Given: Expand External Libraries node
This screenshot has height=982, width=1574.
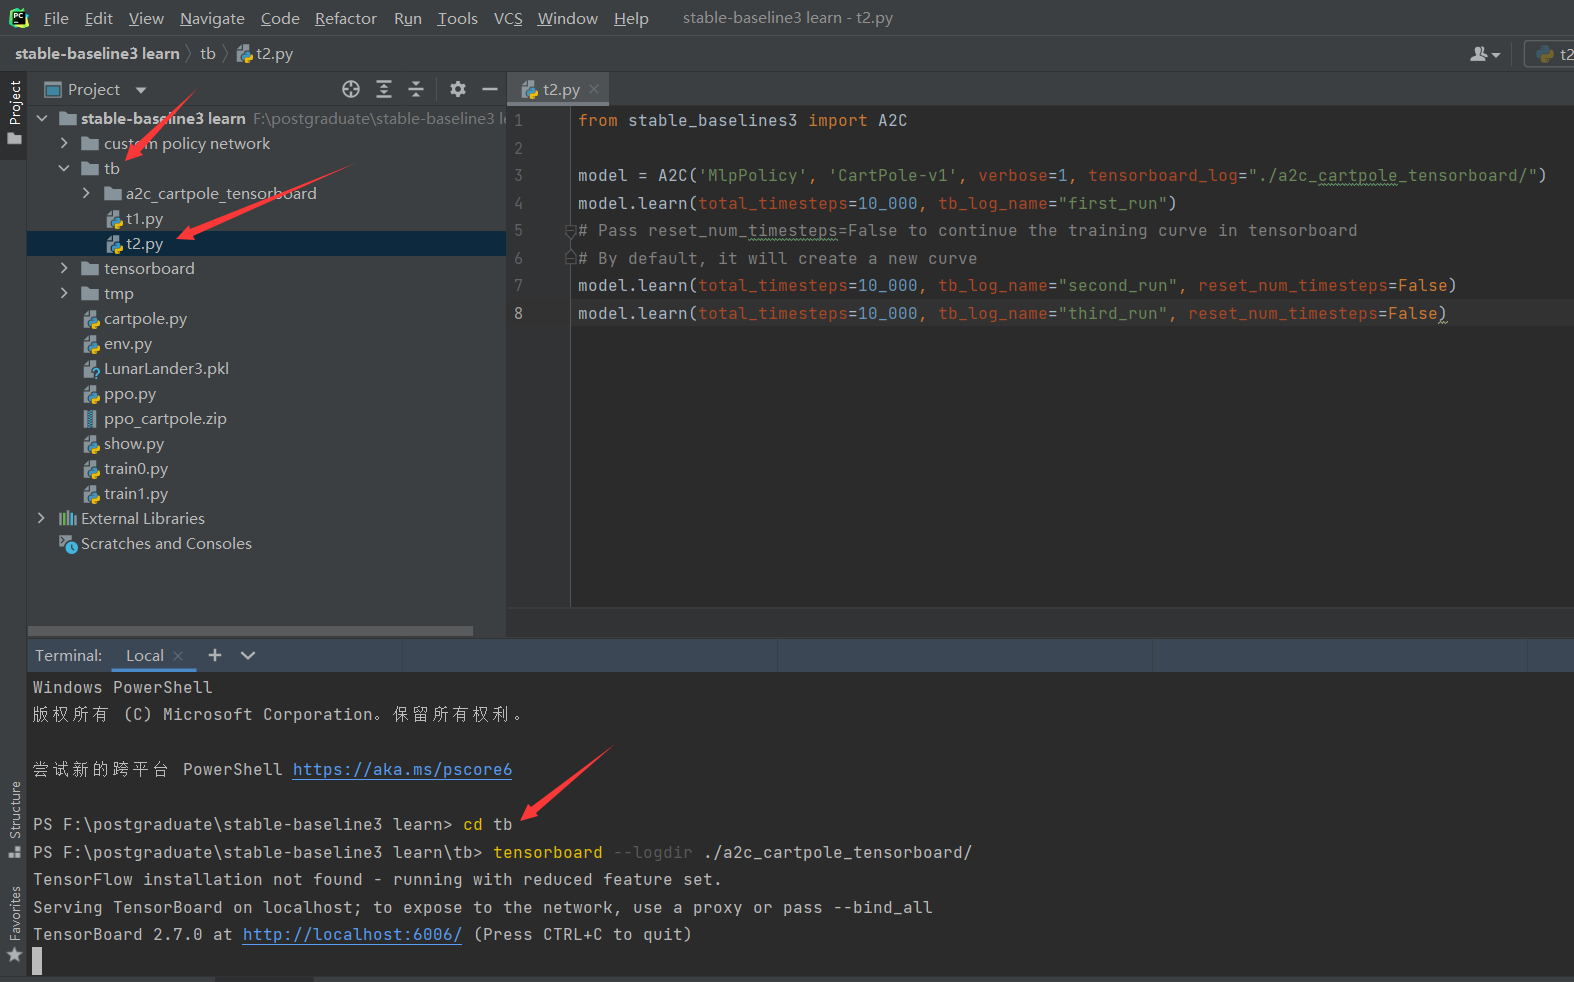Looking at the screenshot, I should [x=41, y=518].
